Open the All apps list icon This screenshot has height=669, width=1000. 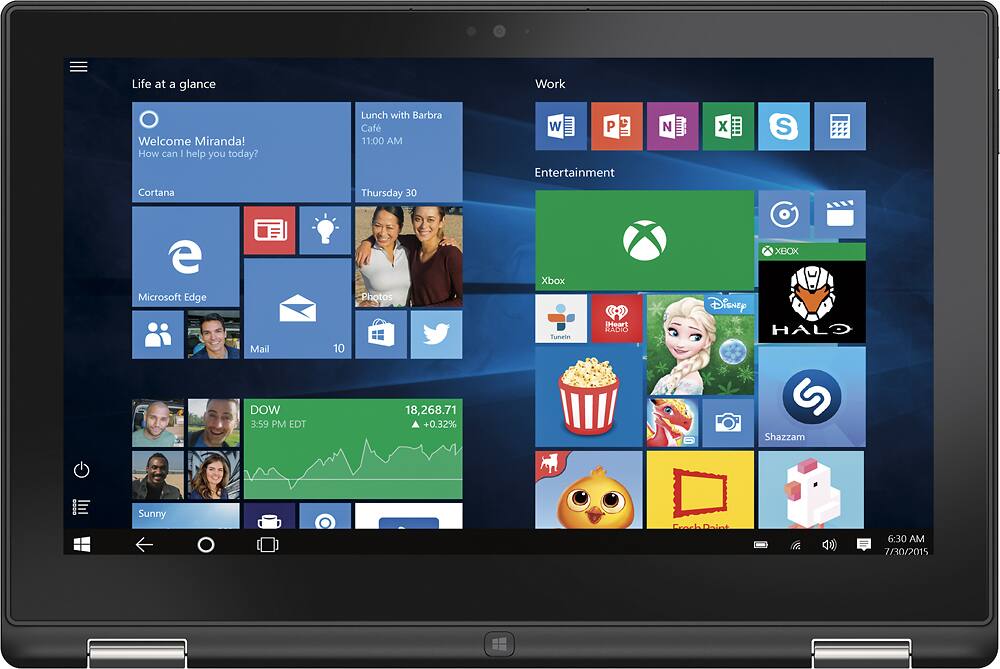tap(82, 507)
